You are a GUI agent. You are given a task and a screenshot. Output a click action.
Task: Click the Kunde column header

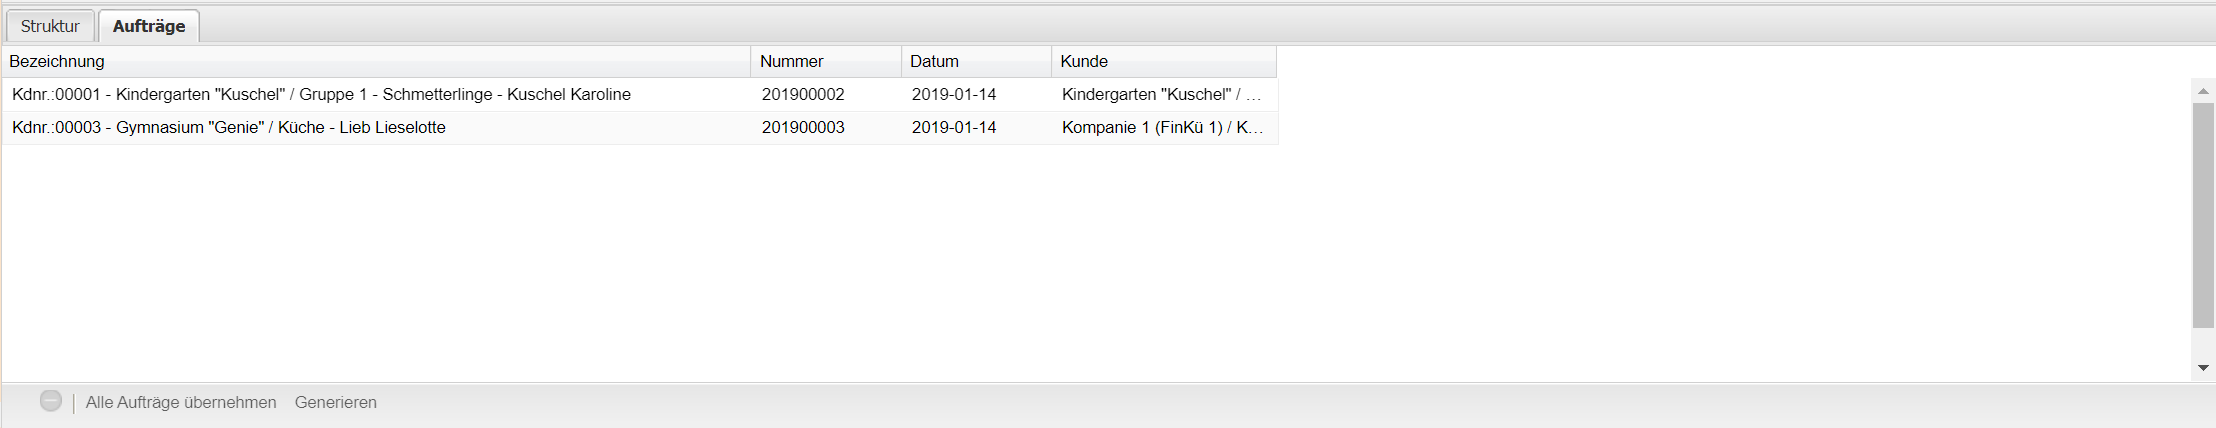click(x=1084, y=61)
